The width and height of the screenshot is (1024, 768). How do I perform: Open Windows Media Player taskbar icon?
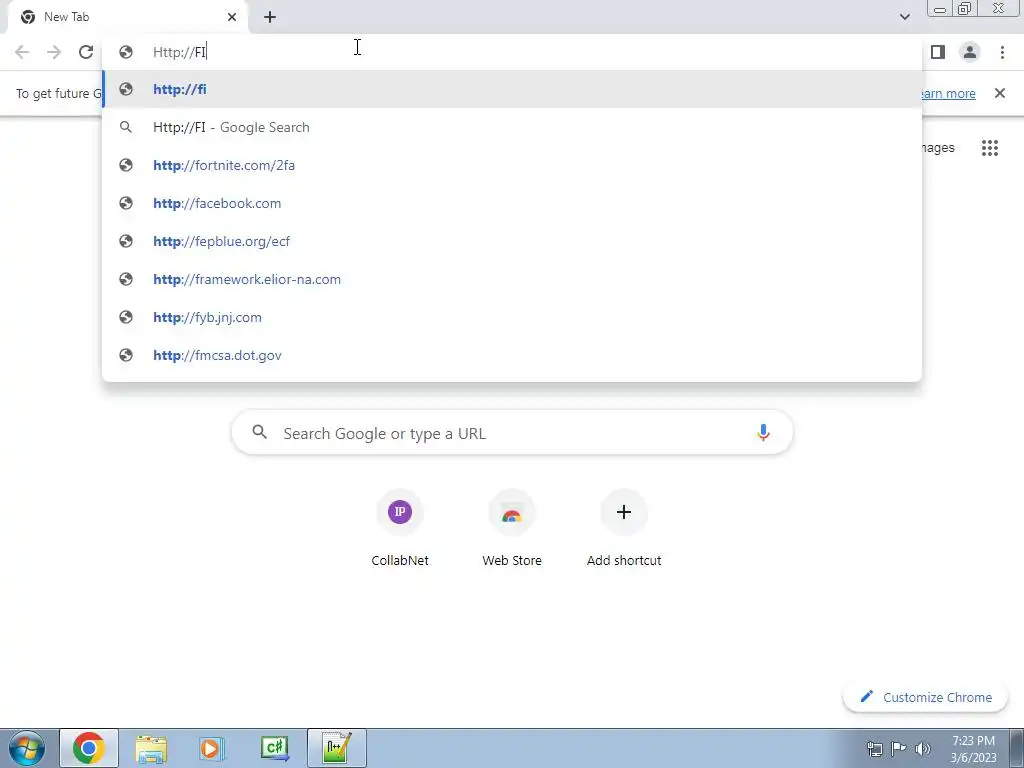pos(213,748)
